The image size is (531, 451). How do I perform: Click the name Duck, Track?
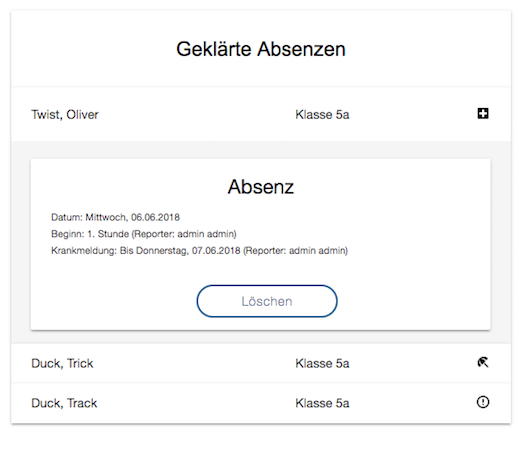(64, 403)
